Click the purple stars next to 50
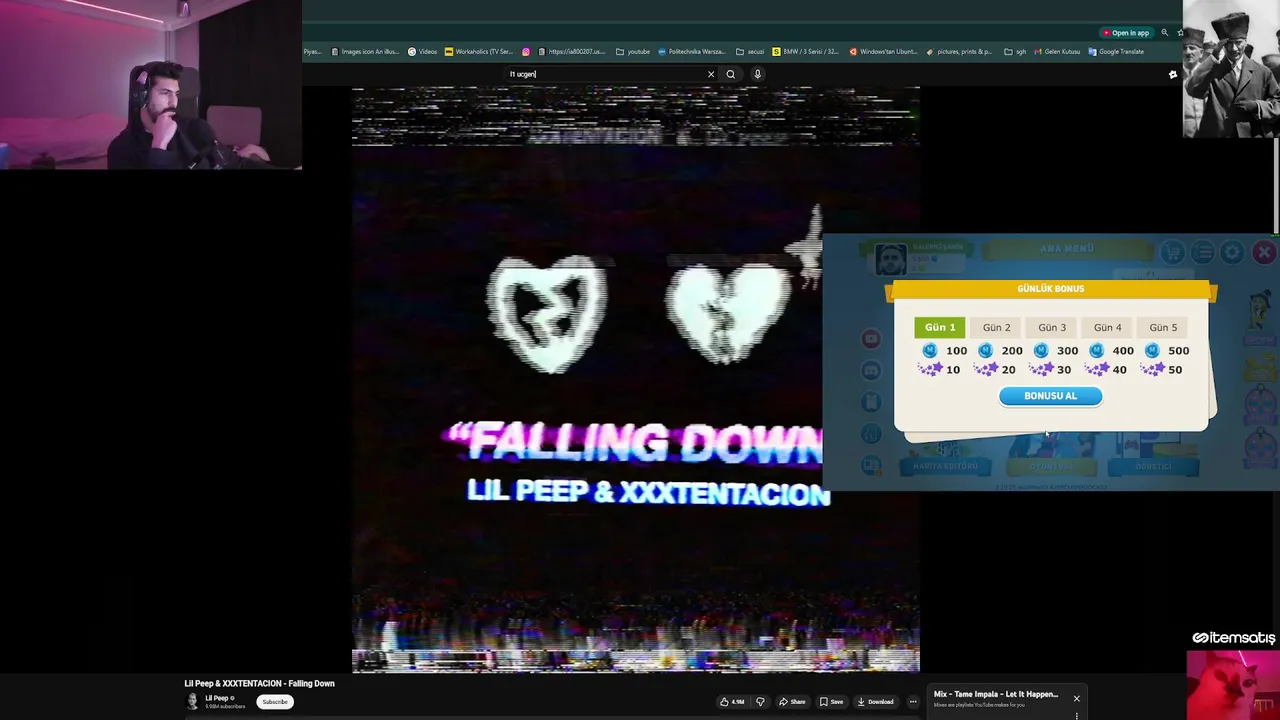Image resolution: width=1280 pixels, height=720 pixels. coord(1152,370)
